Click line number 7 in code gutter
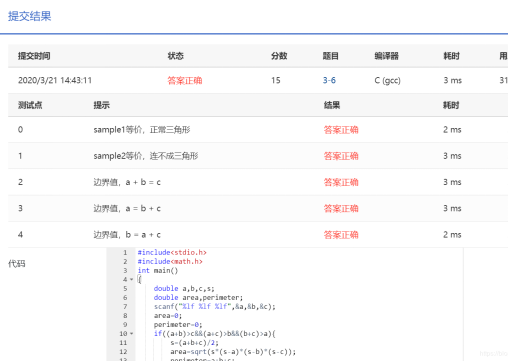The image size is (508, 362). pos(125,306)
